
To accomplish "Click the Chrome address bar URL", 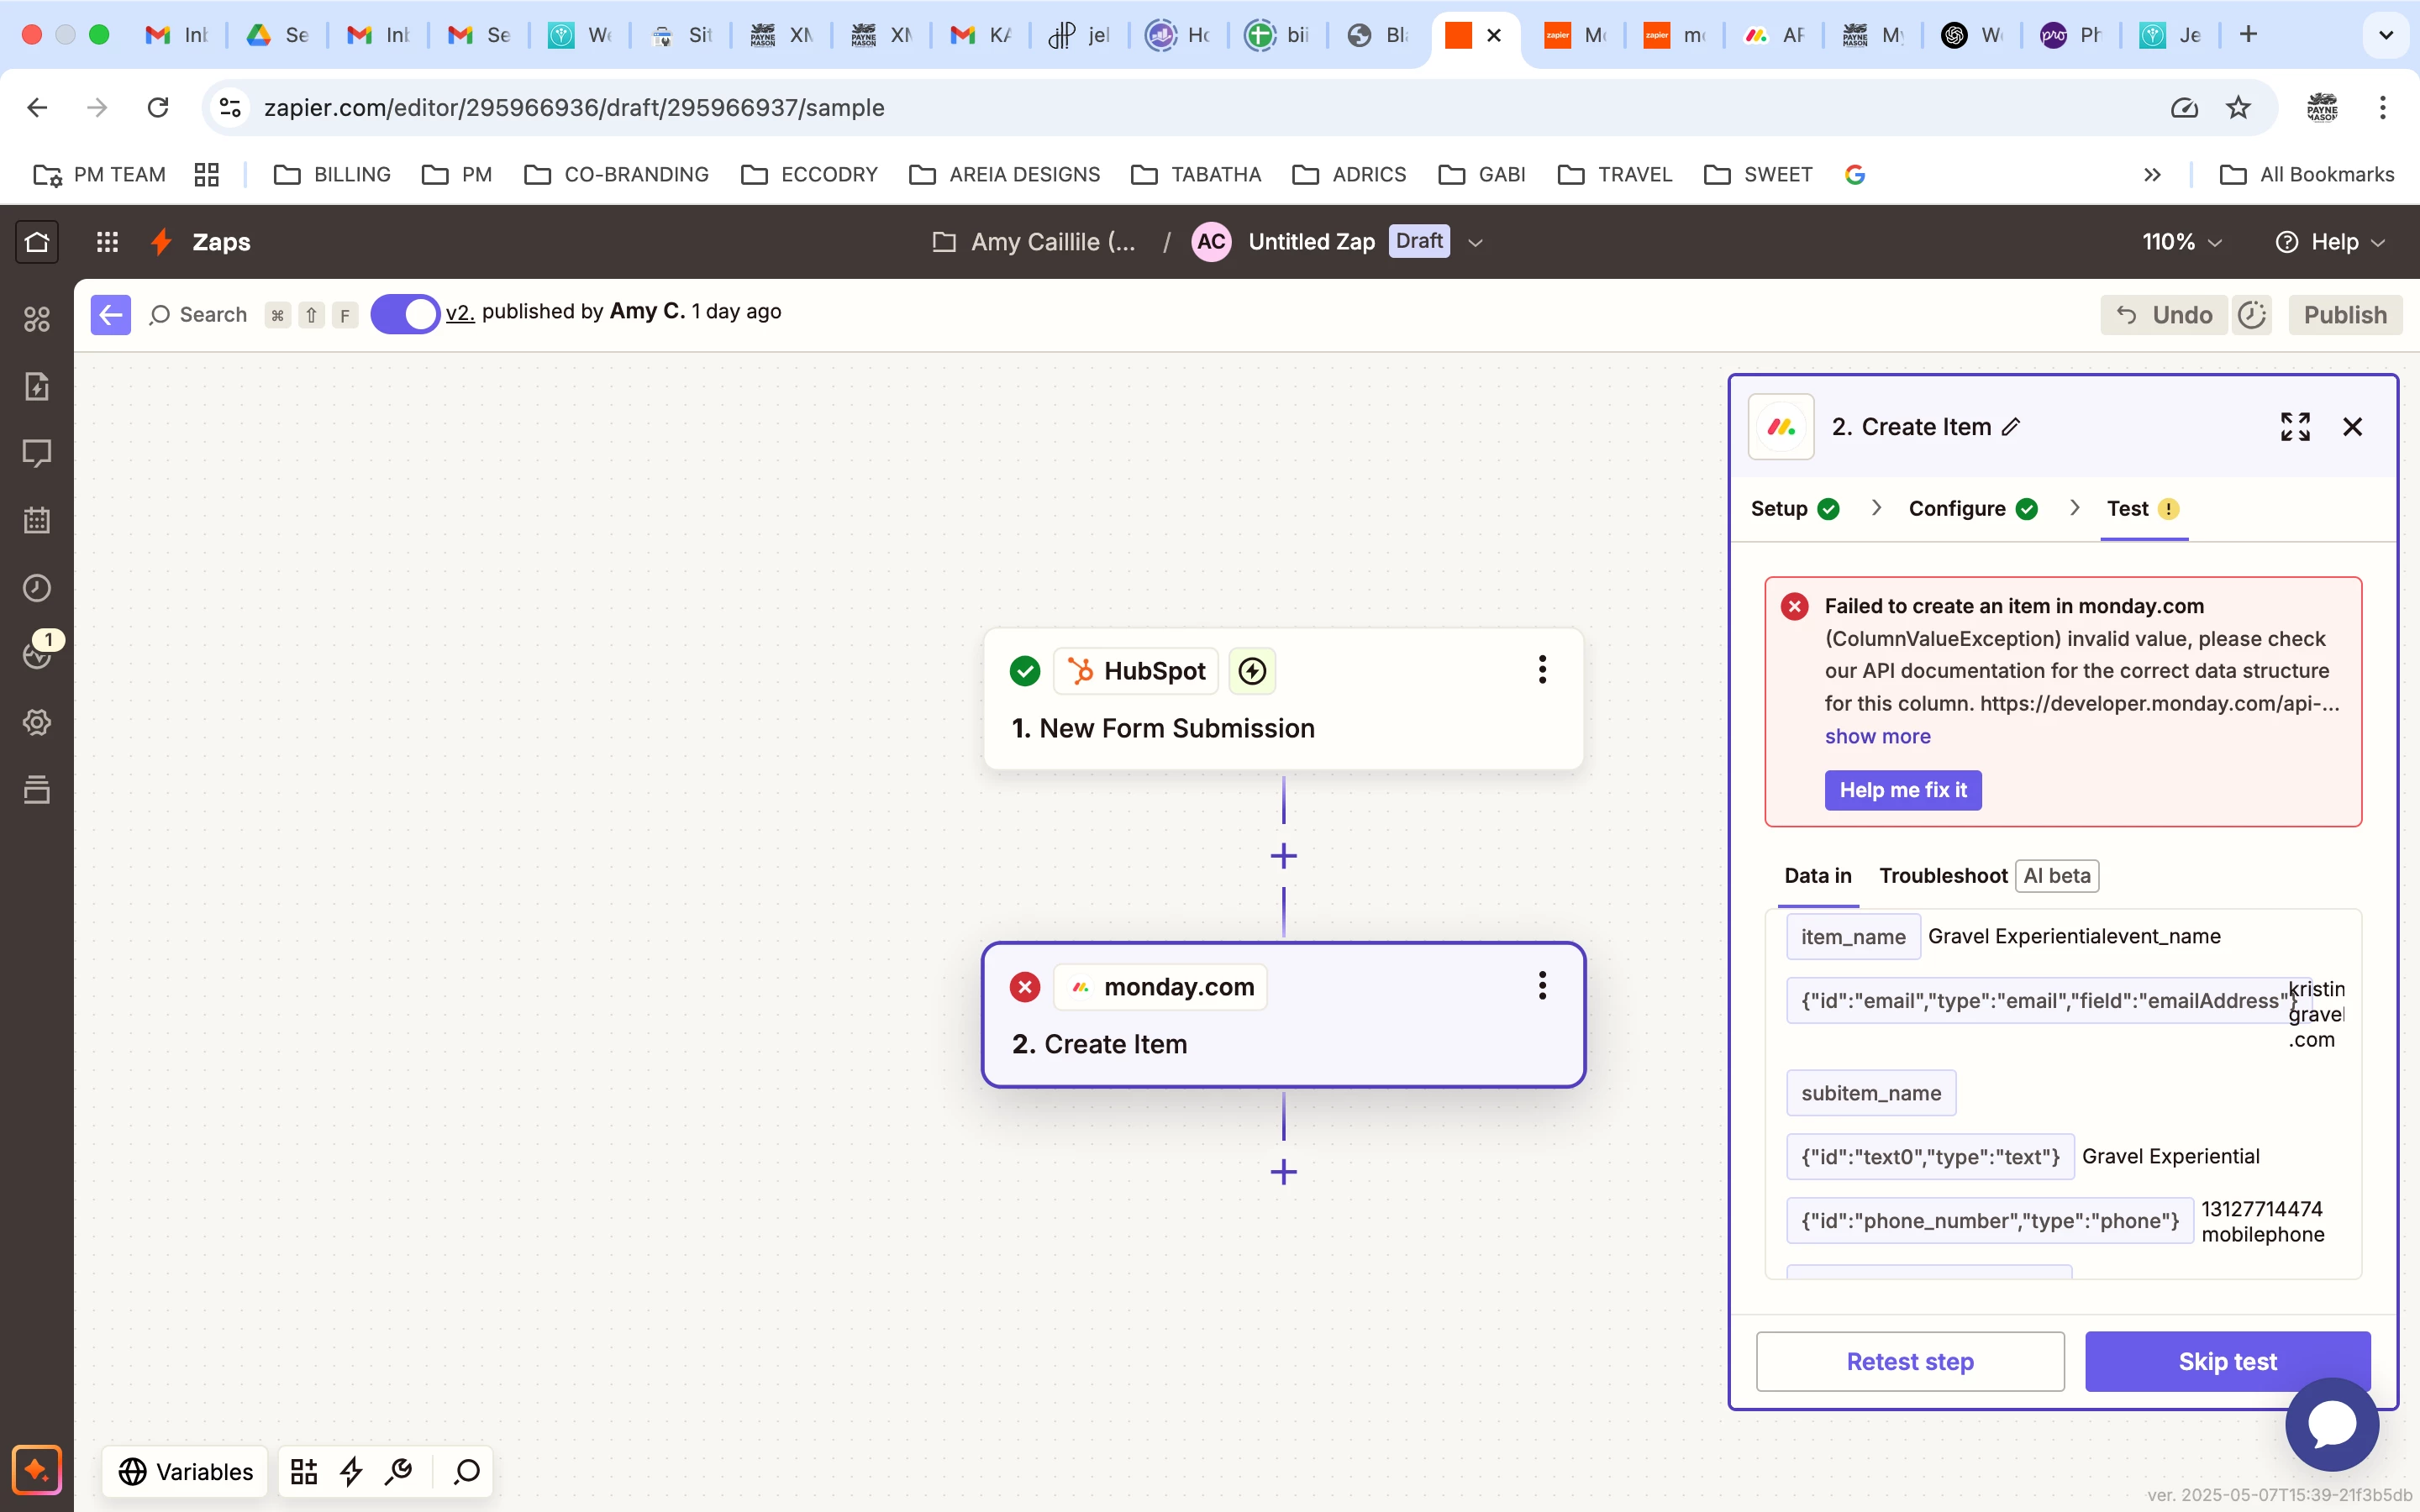I will (574, 108).
